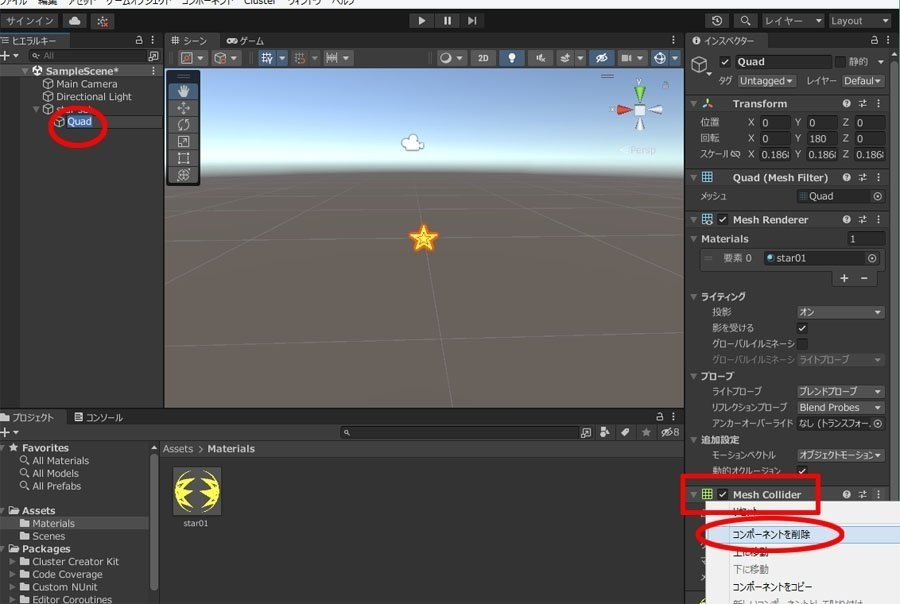Choose Copy Component from context menu
Screen dimensions: 900x604
tap(772, 587)
